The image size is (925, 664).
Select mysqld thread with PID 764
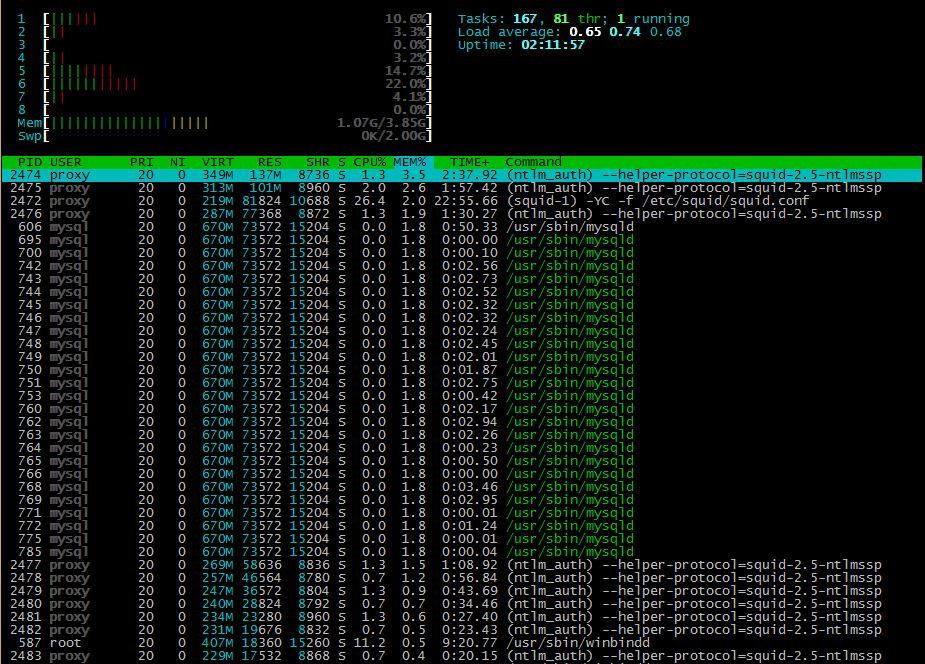[x=462, y=448]
